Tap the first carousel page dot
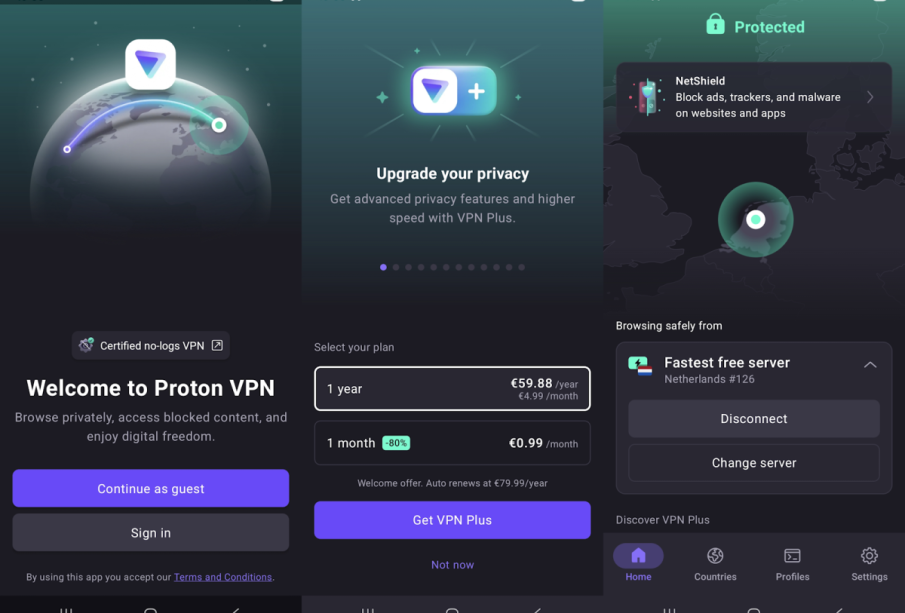905x613 pixels. click(383, 267)
